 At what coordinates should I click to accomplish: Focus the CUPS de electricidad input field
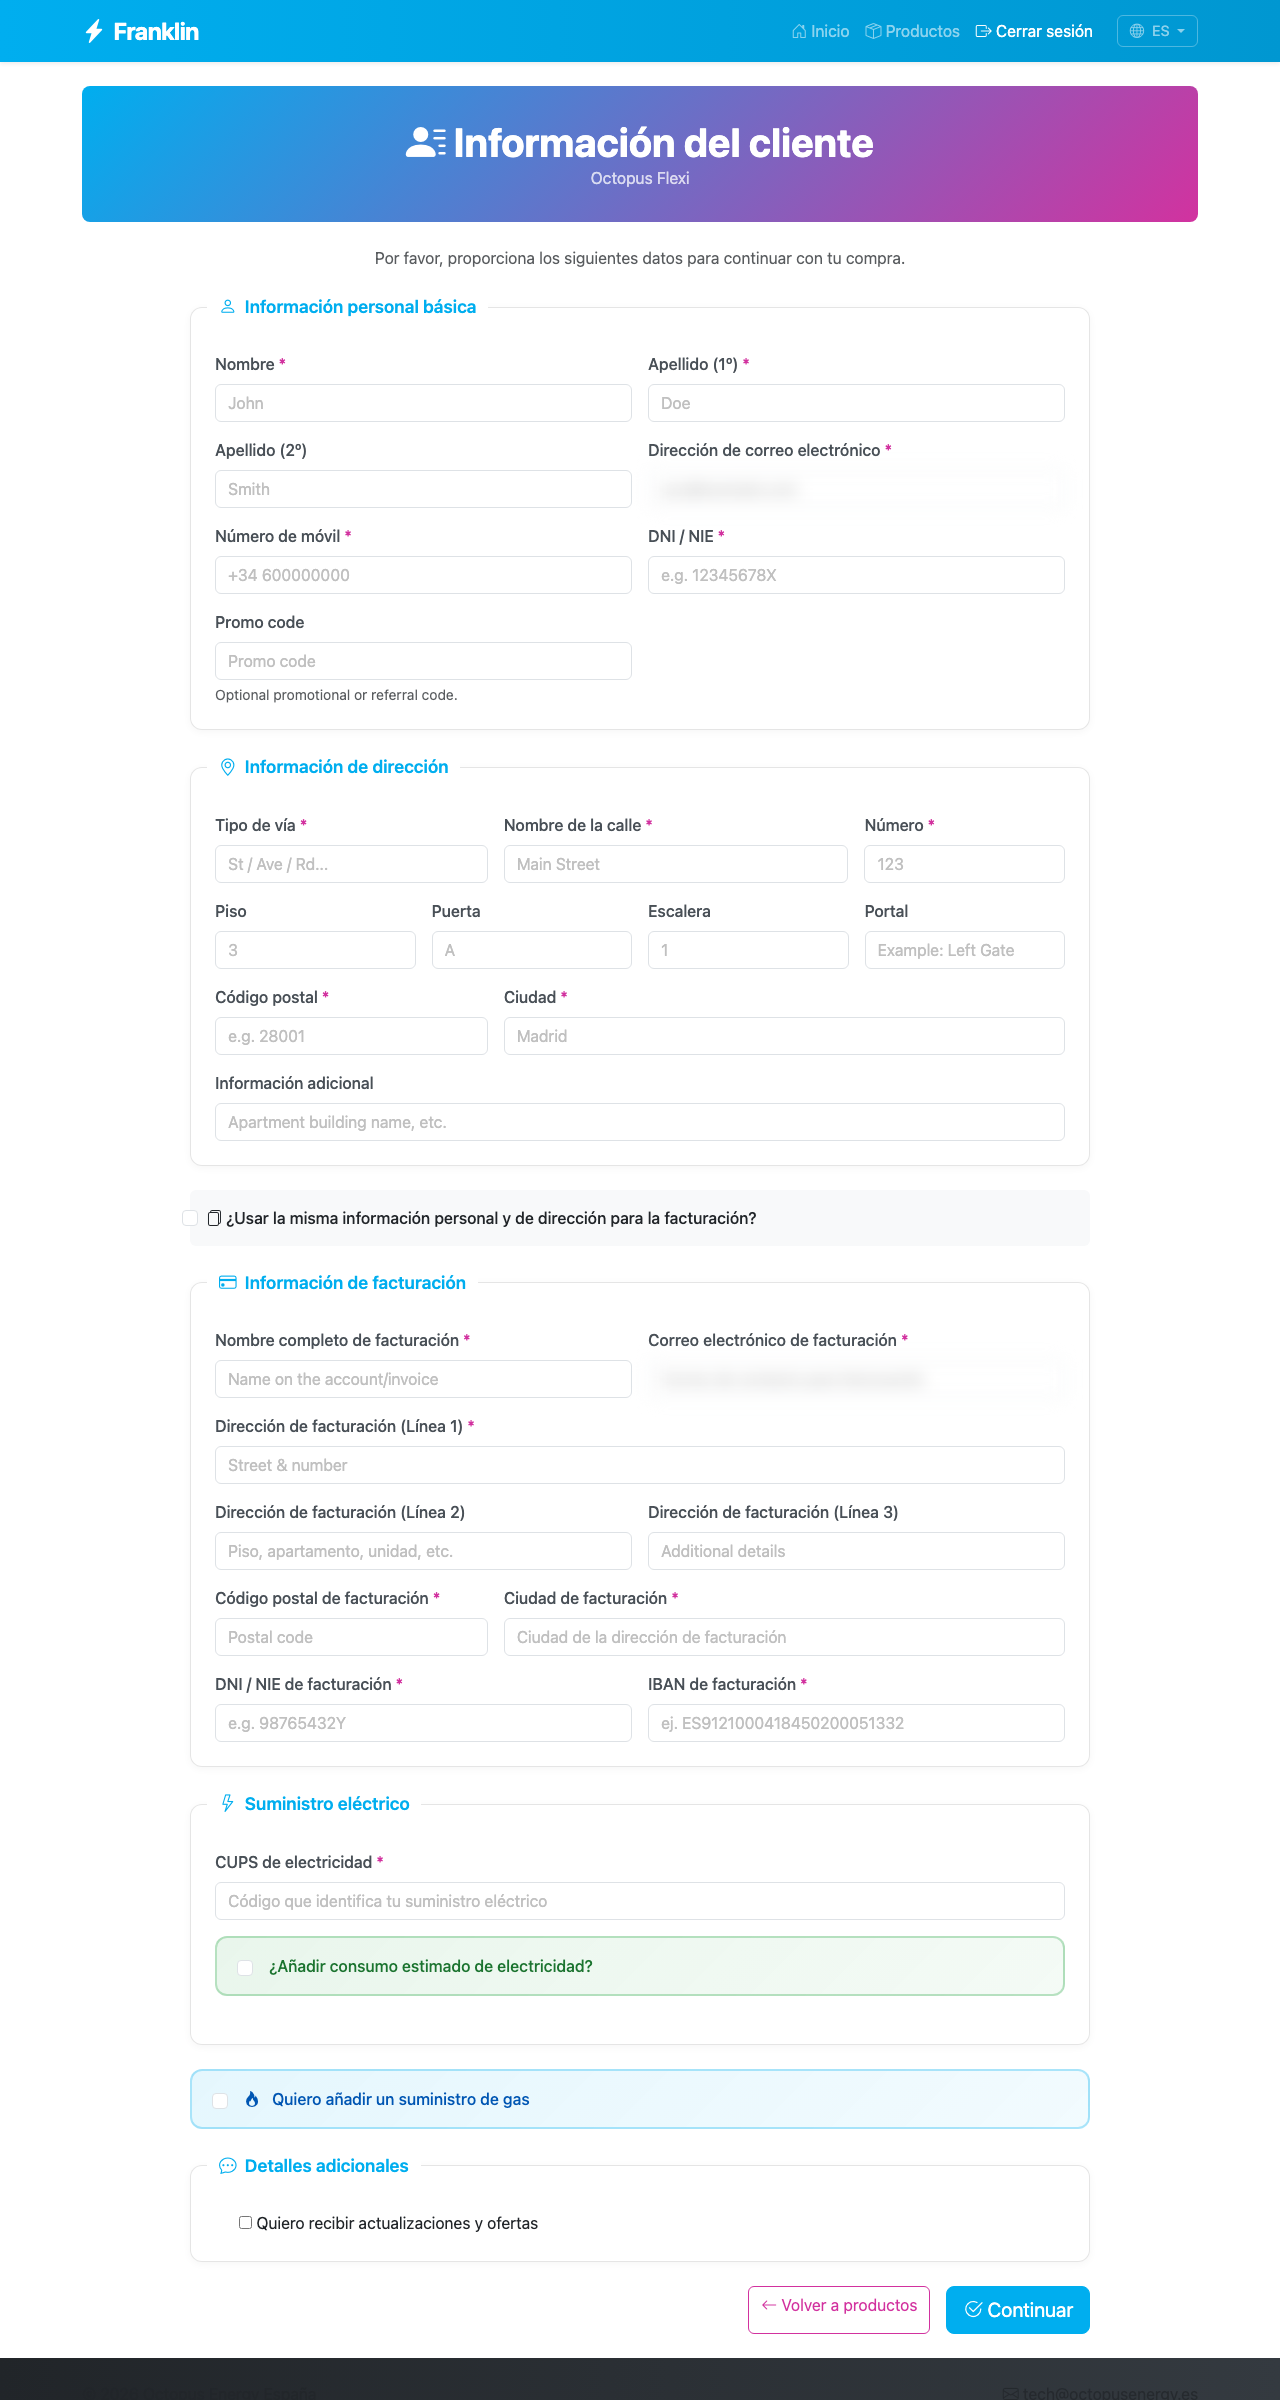point(640,1901)
